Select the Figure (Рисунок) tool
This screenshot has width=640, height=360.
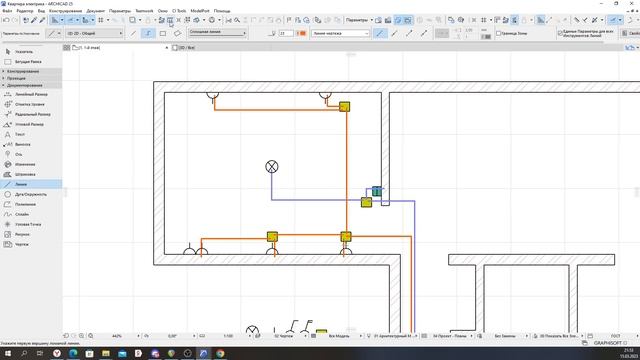coord(31,234)
